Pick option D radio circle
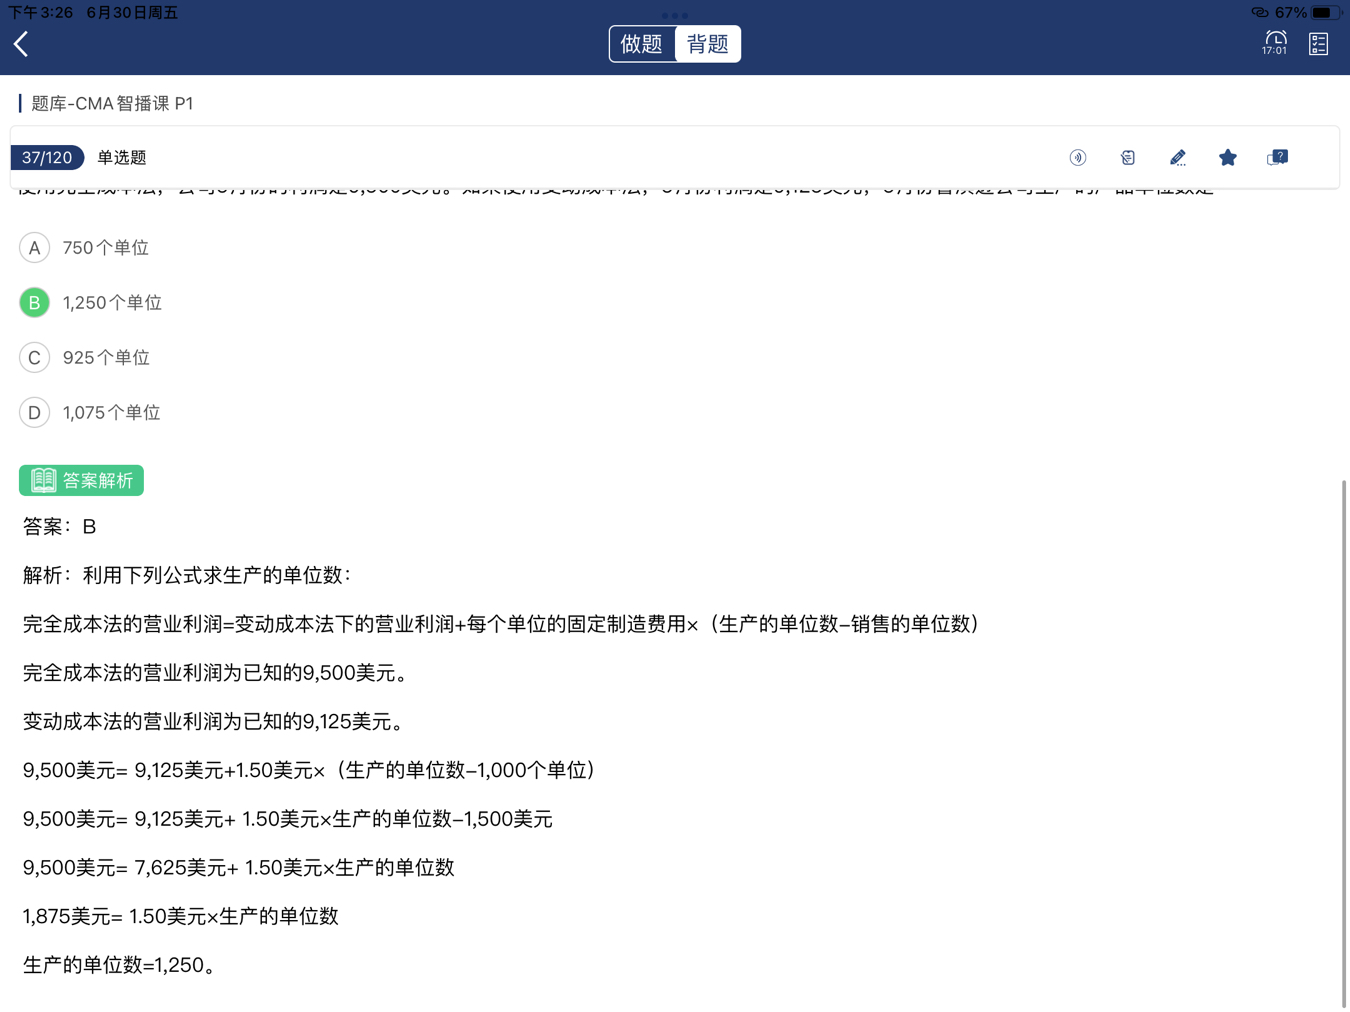Image resolution: width=1350 pixels, height=1012 pixels. [x=35, y=413]
